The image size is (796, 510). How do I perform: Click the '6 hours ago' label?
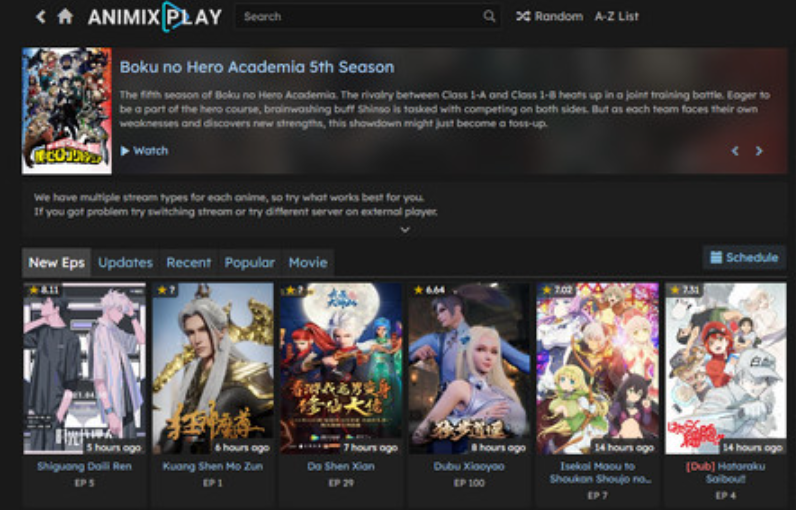[x=242, y=448]
